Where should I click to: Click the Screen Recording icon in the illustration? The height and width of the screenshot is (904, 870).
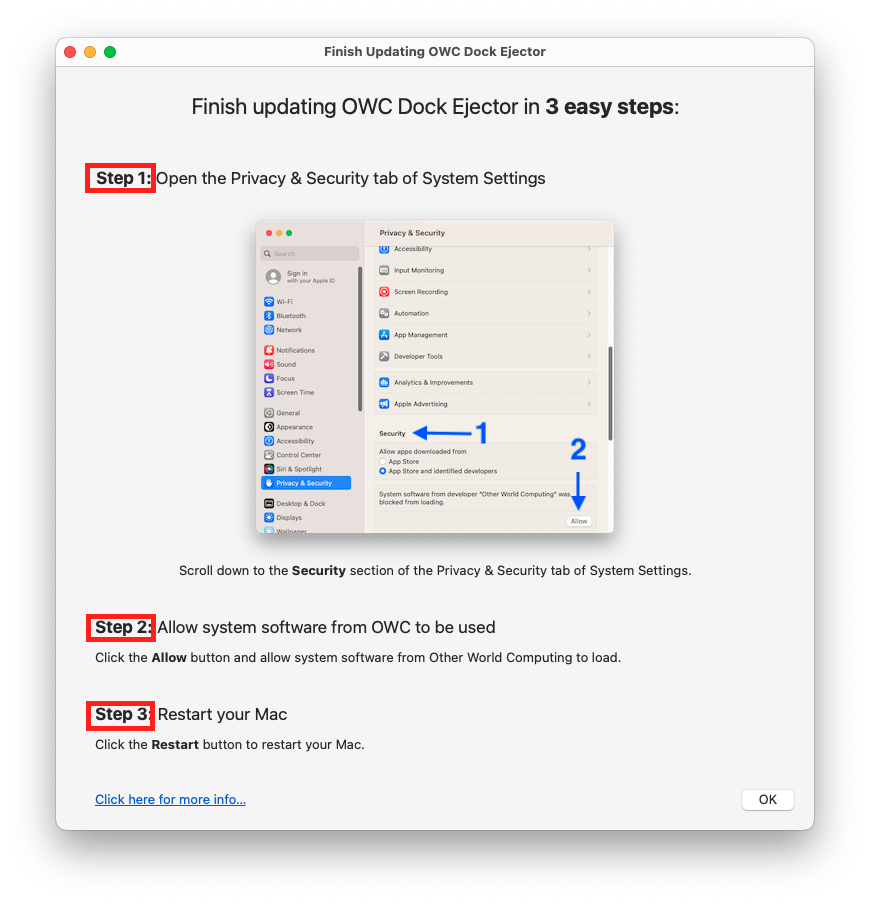[384, 292]
